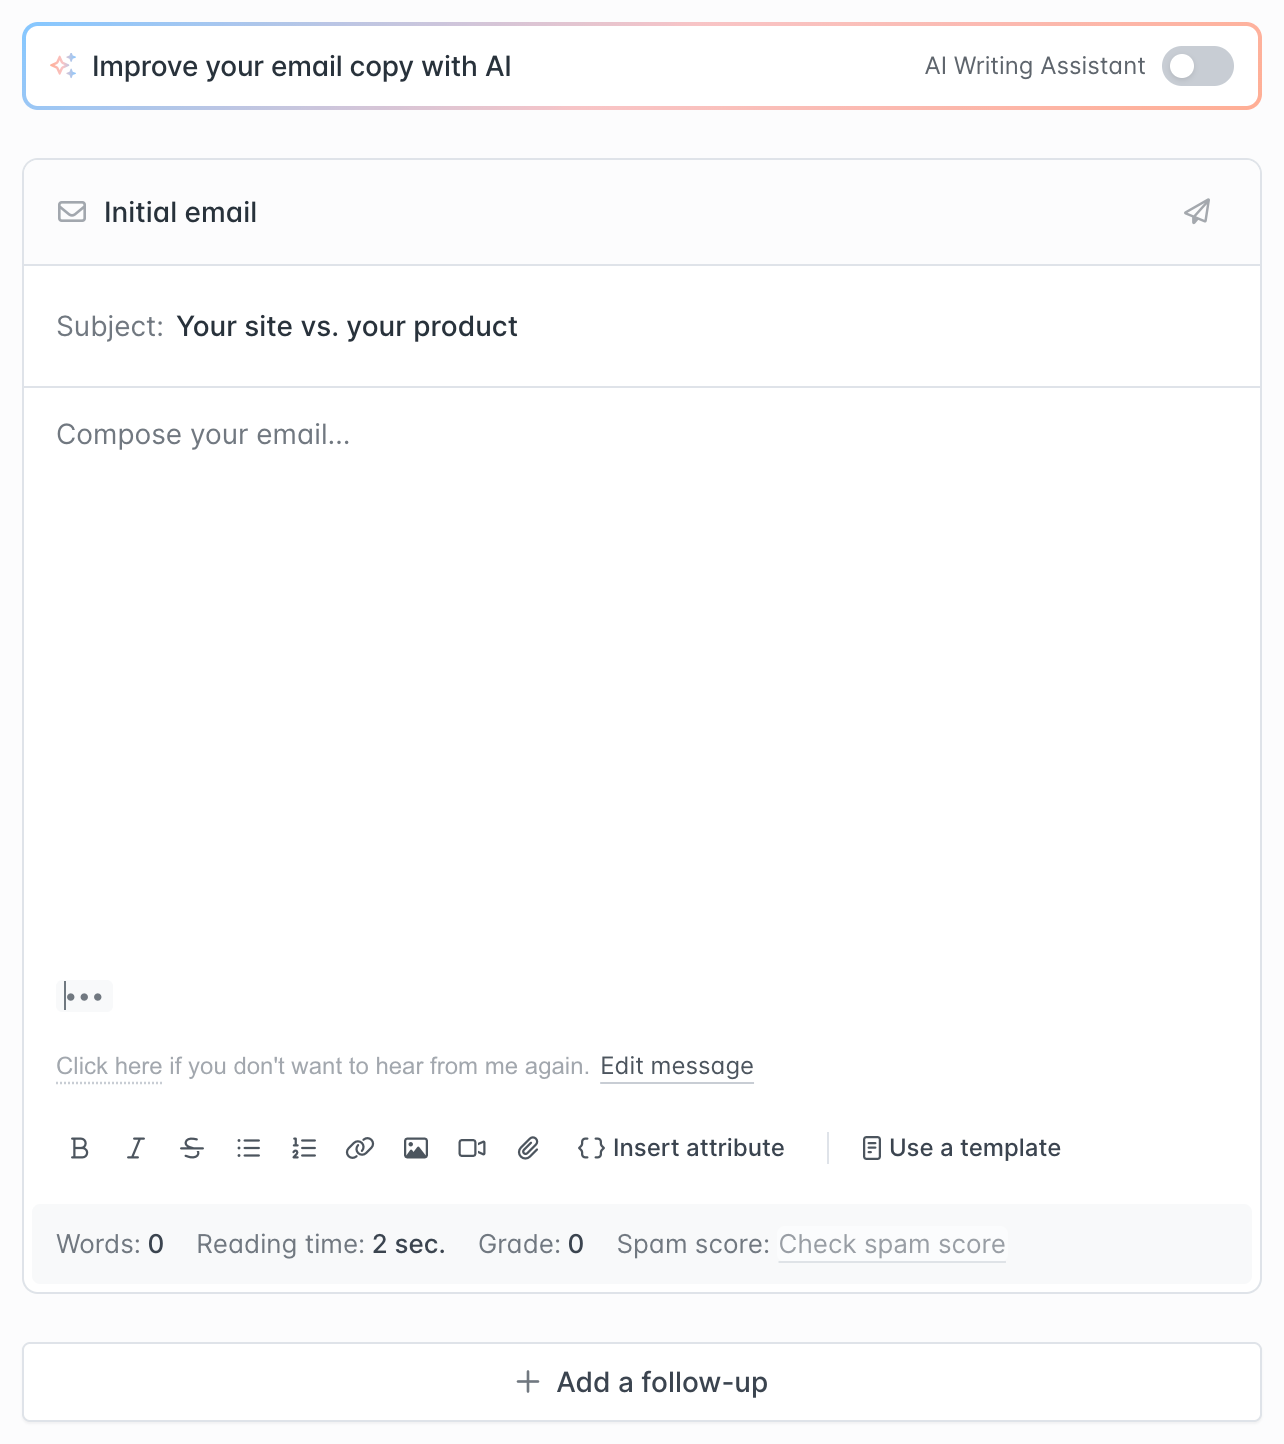
Task: Insert a video into the email
Action: click(x=471, y=1148)
